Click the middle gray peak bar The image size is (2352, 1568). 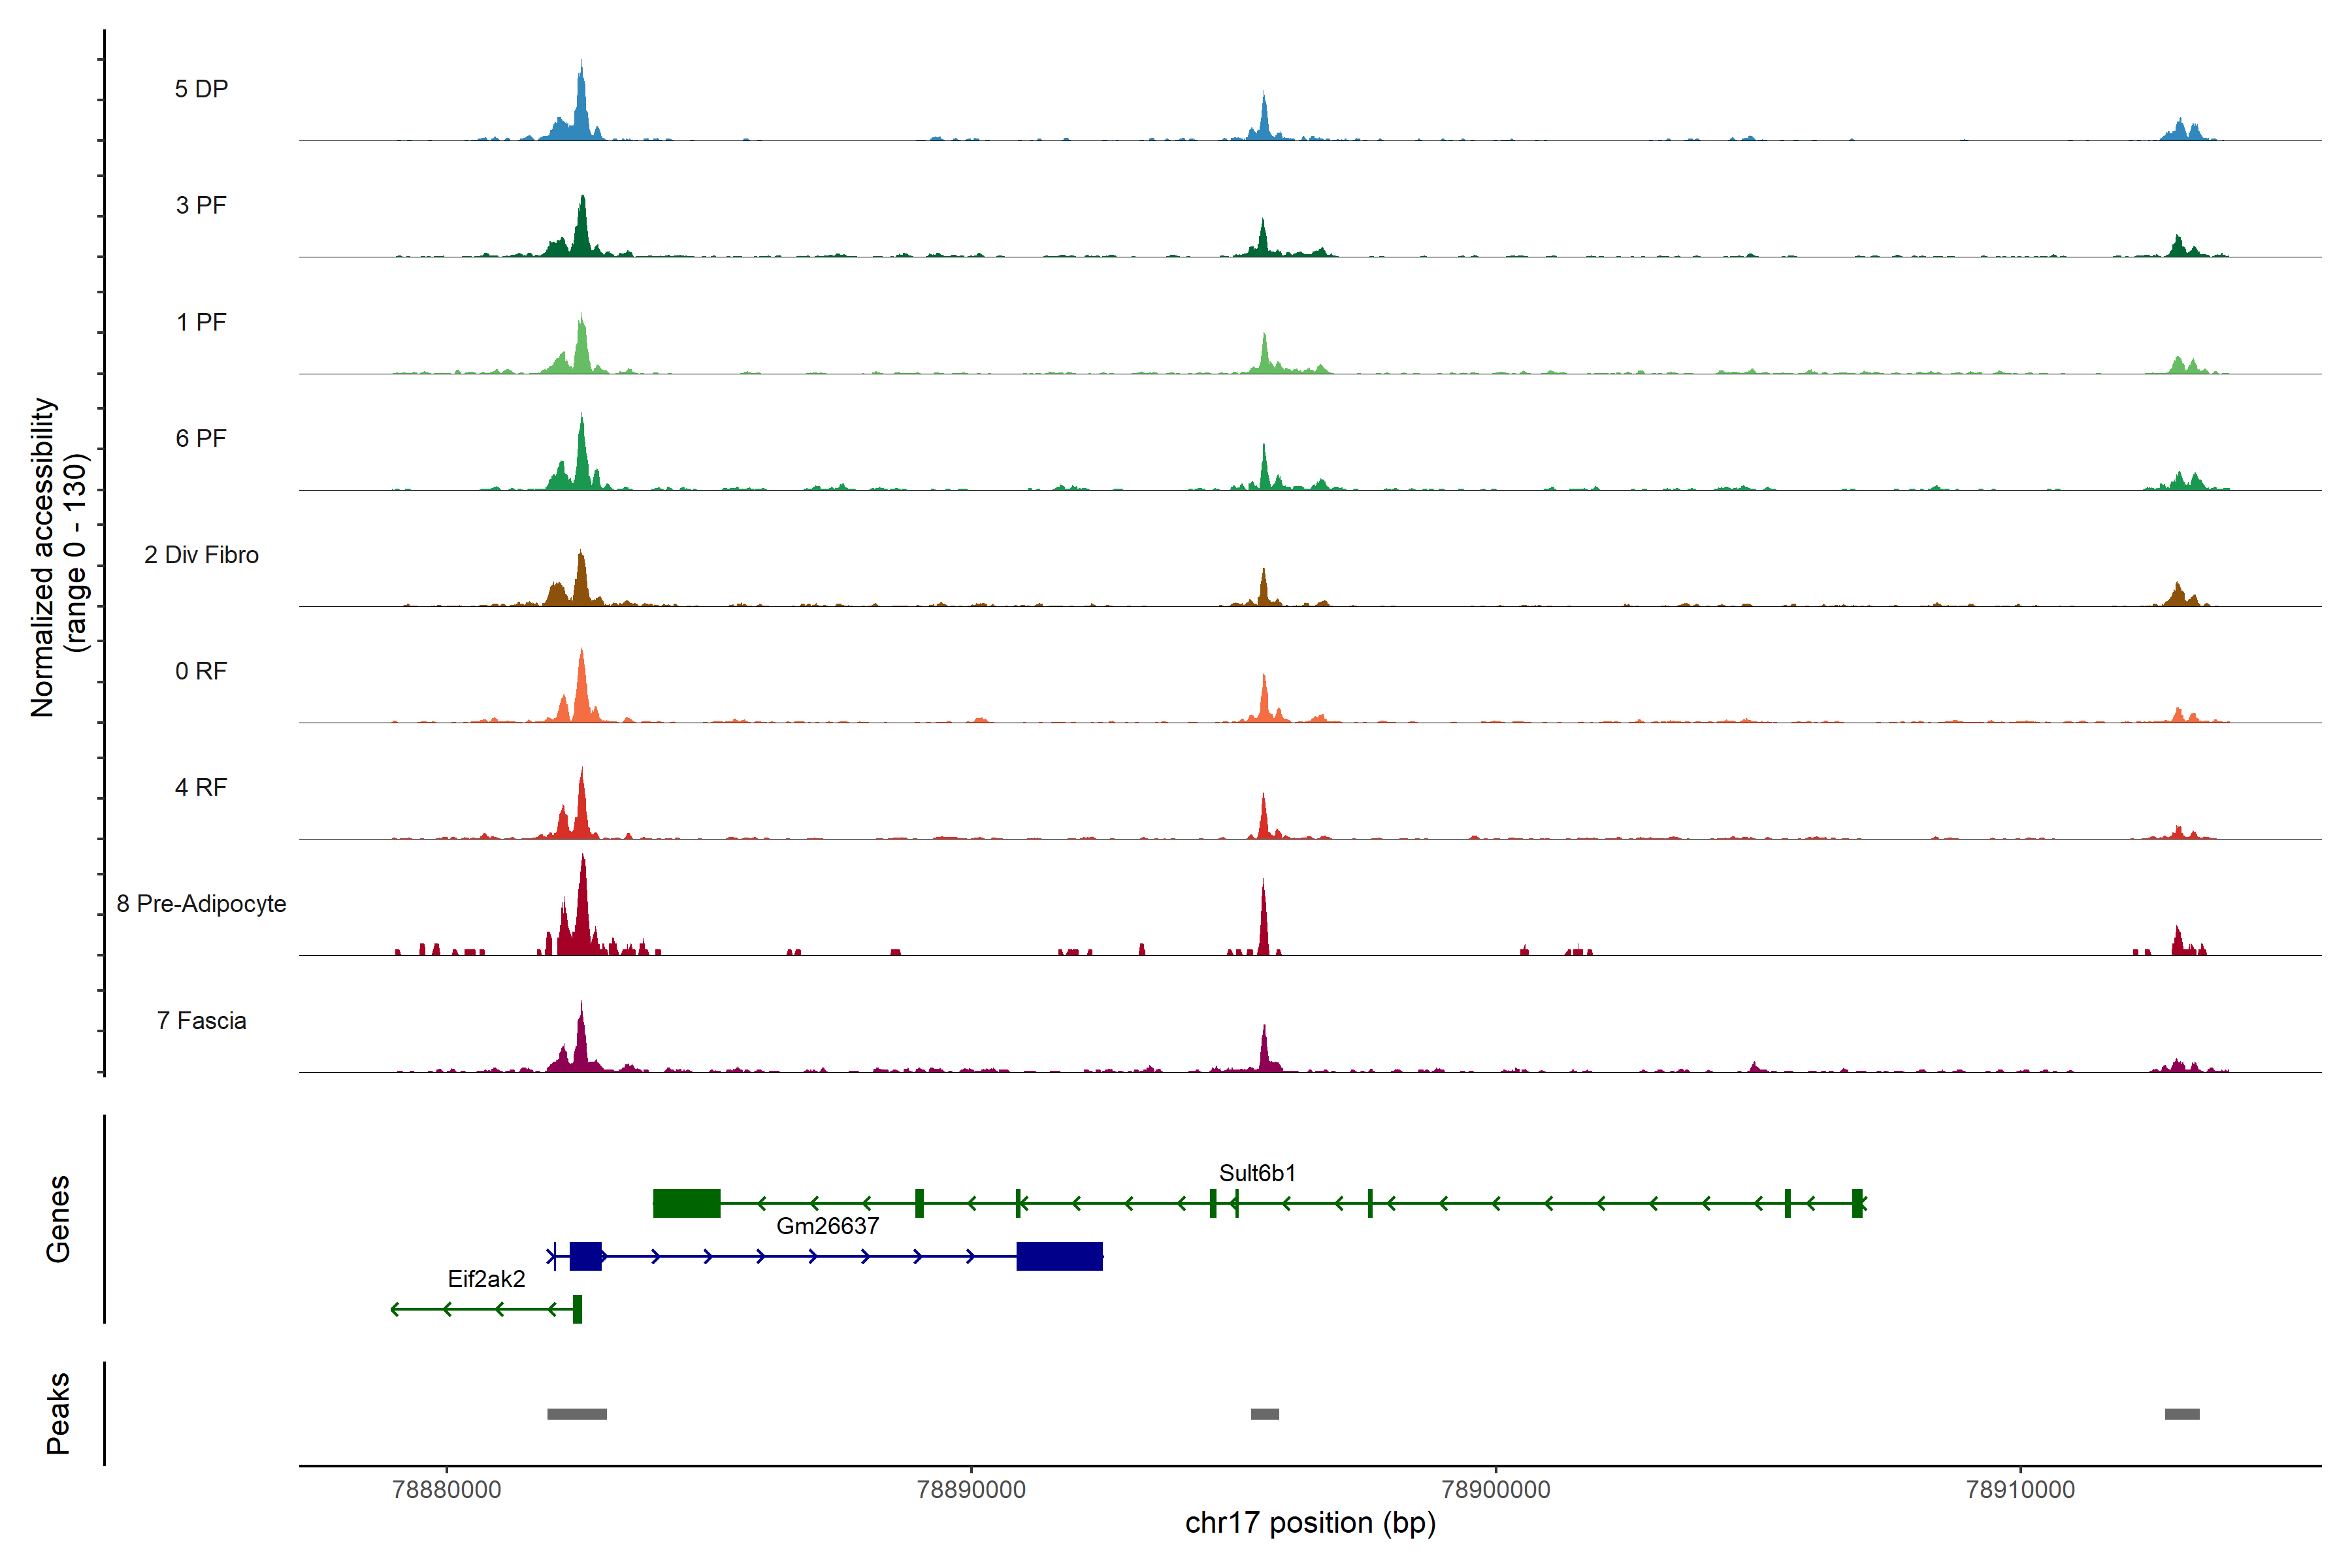coord(1264,1414)
